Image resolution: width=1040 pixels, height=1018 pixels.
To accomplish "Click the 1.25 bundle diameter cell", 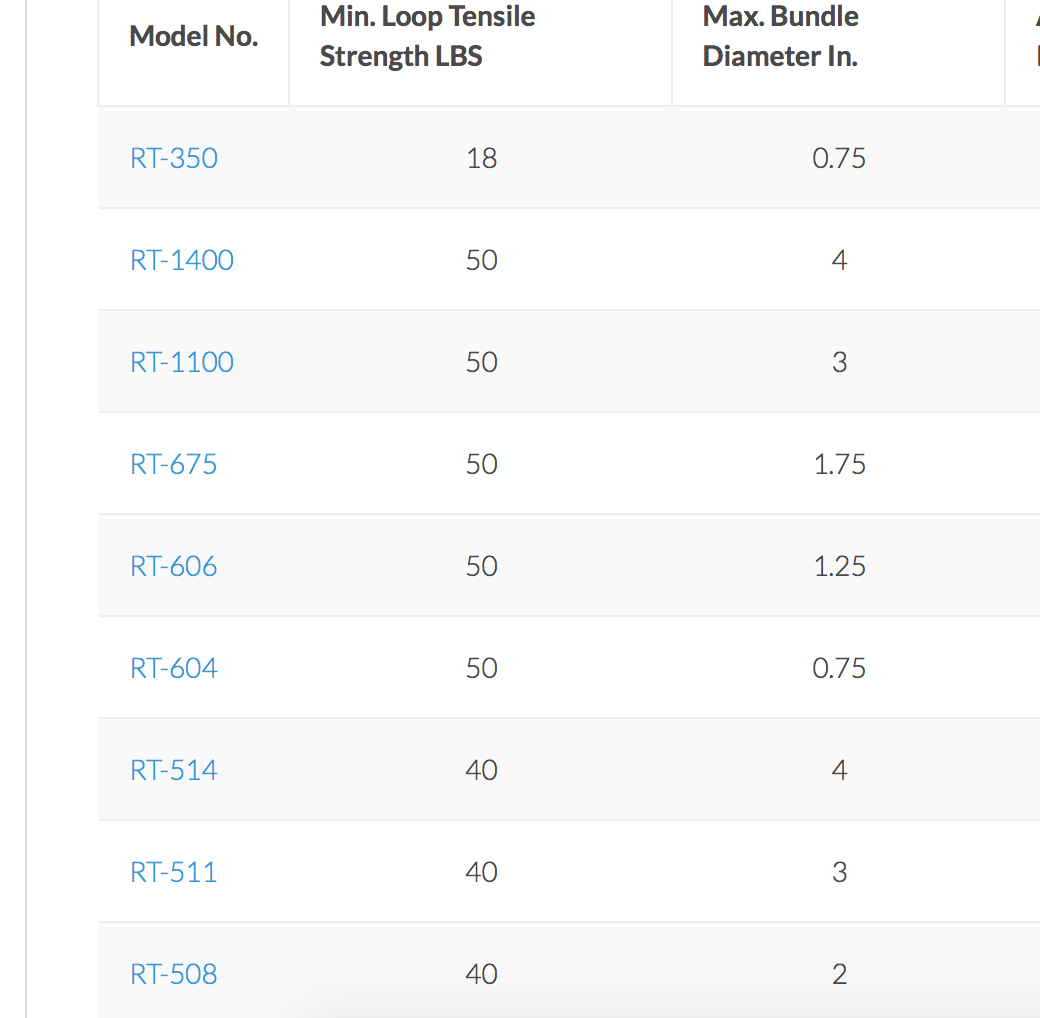I will (x=839, y=566).
